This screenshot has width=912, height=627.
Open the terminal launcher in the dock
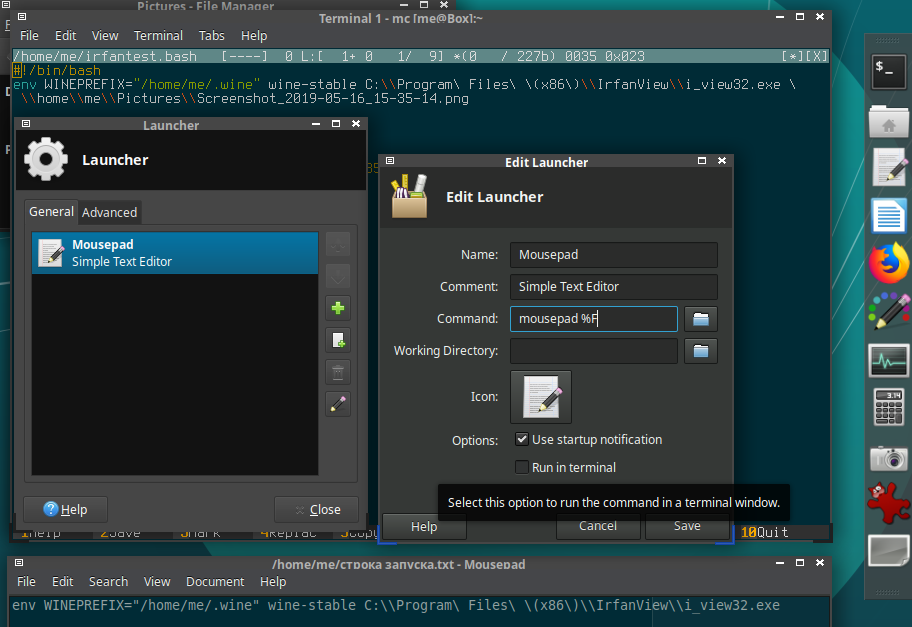coord(888,72)
